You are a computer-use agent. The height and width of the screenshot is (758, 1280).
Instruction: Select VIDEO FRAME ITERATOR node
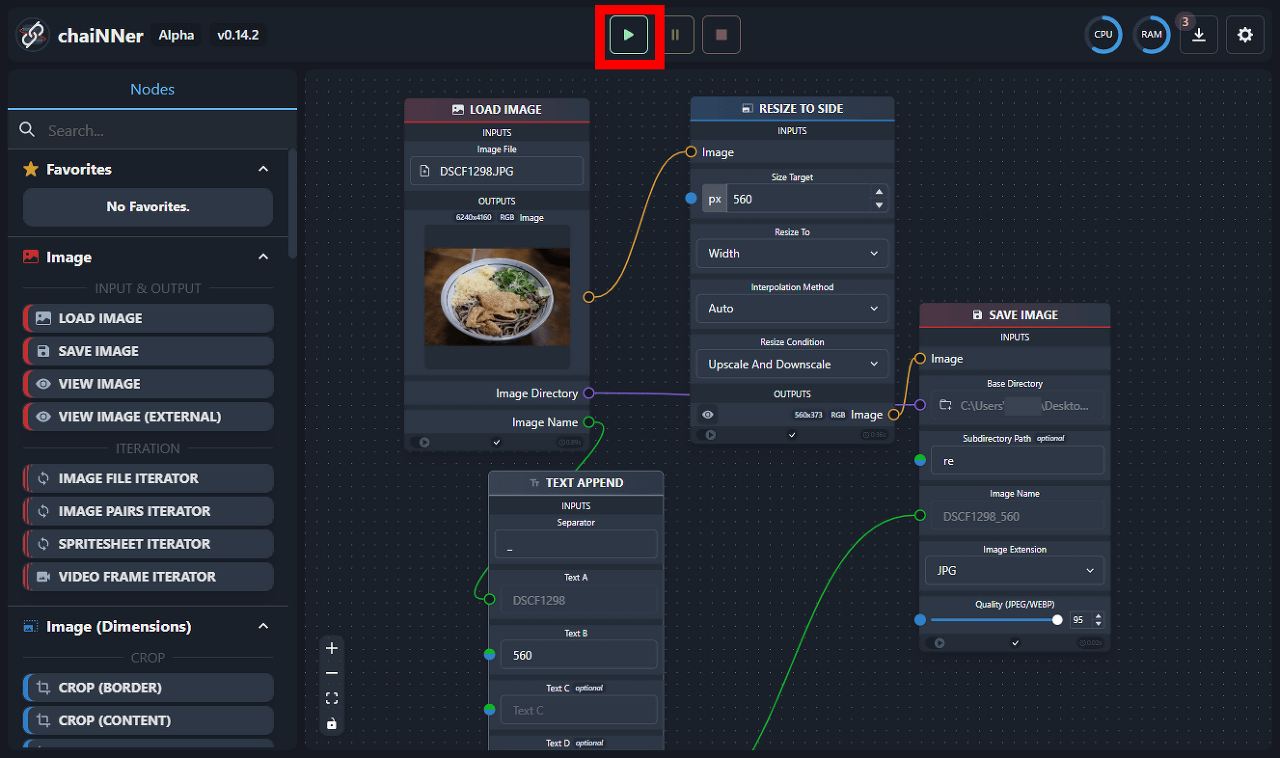148,577
